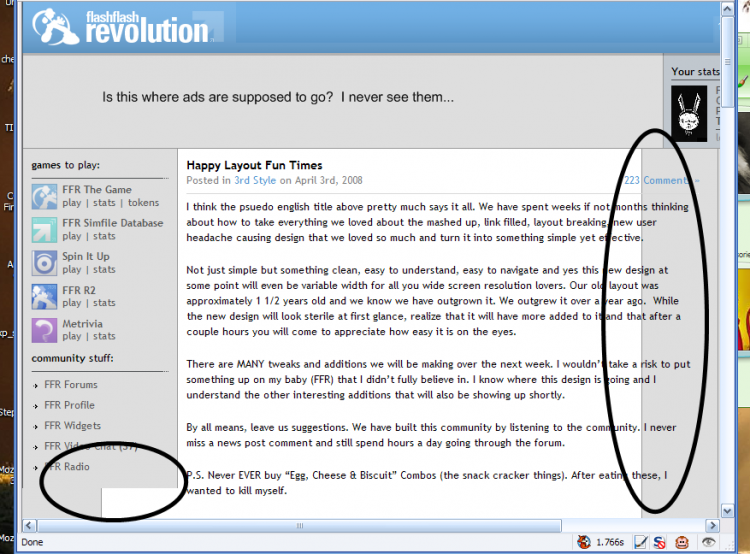Viewport: 750px width, 554px height.
Task: Expand the FFR Forums sidebar item
Action: [69, 385]
